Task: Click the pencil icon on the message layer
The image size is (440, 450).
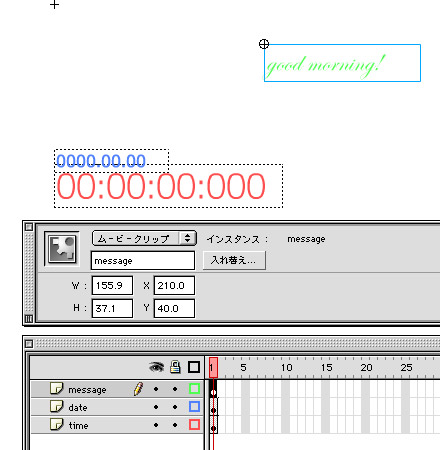Action: click(x=138, y=389)
